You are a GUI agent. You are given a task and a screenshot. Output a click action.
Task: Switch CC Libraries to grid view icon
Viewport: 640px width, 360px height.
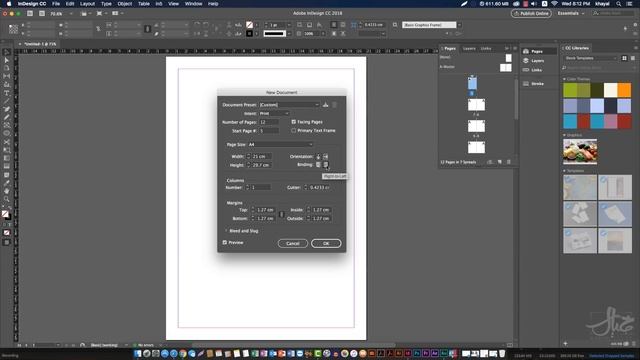click(x=624, y=58)
